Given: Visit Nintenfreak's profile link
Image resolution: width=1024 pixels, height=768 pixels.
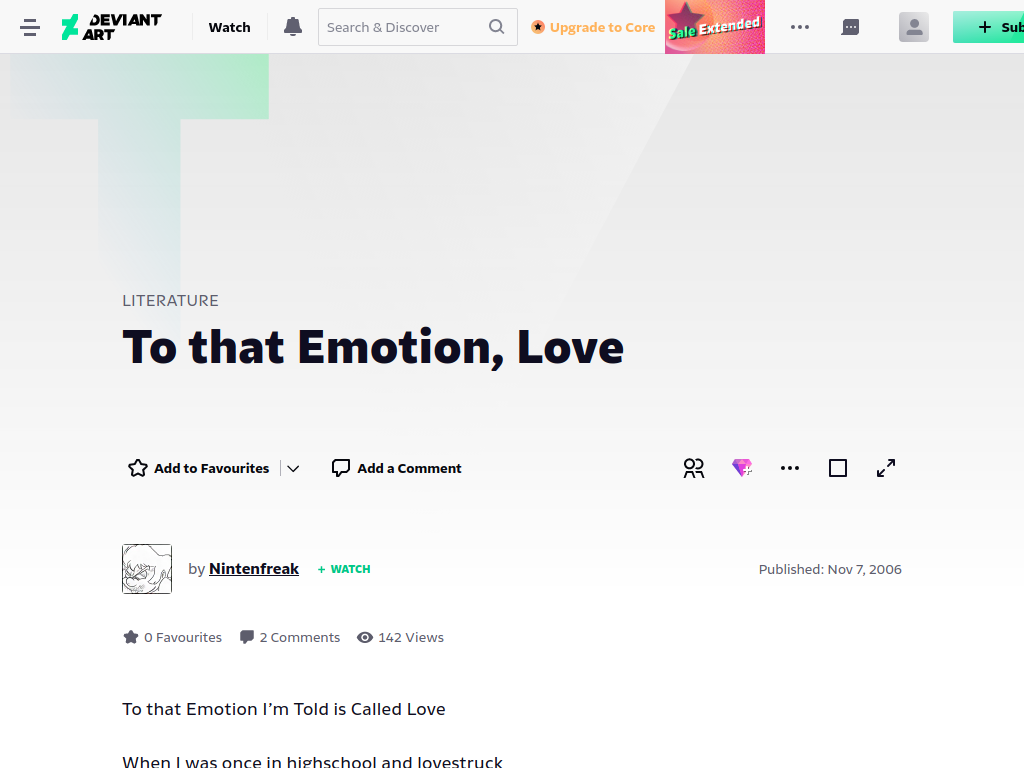Looking at the screenshot, I should 254,569.
